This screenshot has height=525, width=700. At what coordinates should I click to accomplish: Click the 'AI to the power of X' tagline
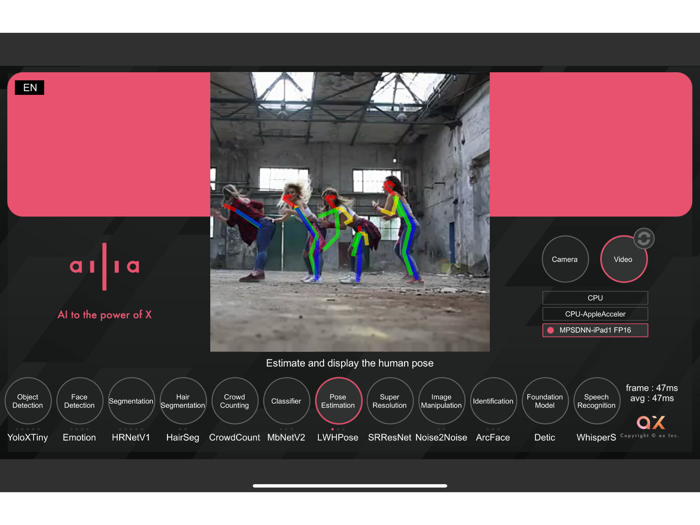point(104,315)
